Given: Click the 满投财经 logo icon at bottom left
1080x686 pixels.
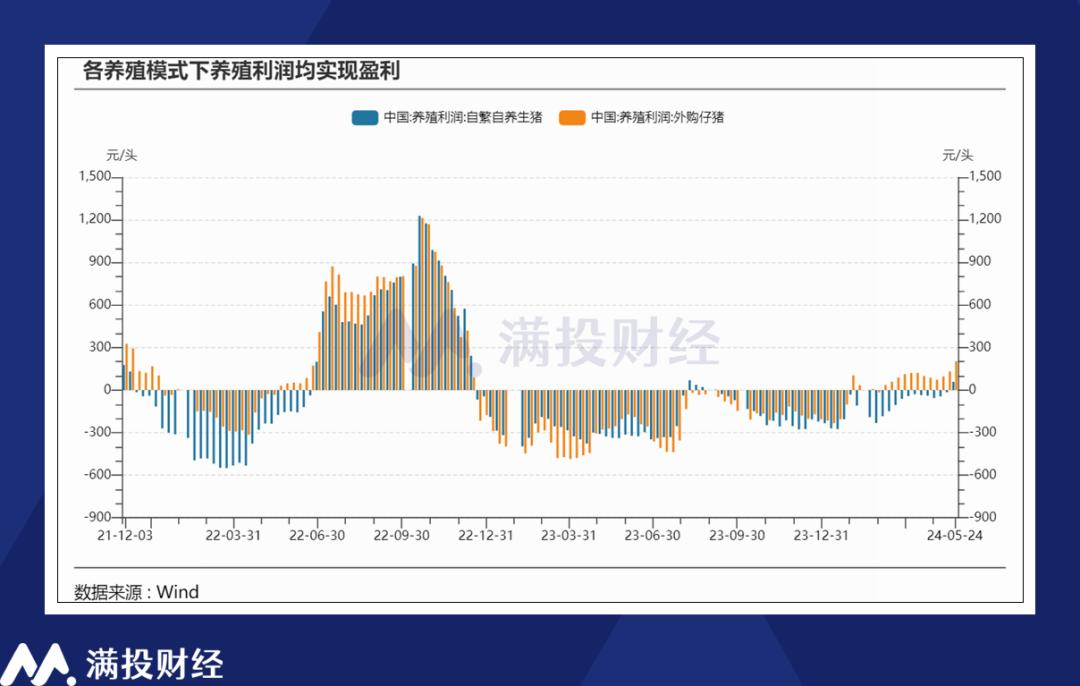Looking at the screenshot, I should (37, 664).
